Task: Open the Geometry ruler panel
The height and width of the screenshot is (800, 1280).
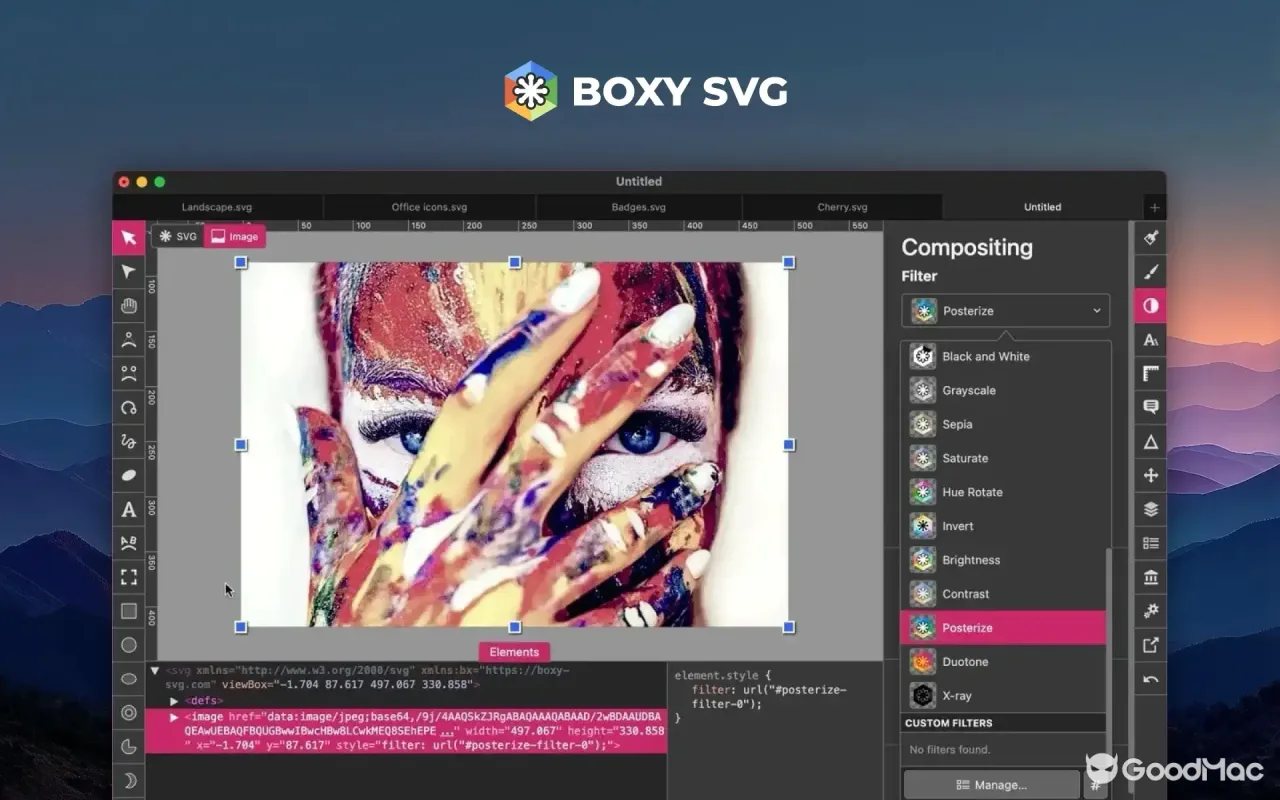Action: [1150, 374]
